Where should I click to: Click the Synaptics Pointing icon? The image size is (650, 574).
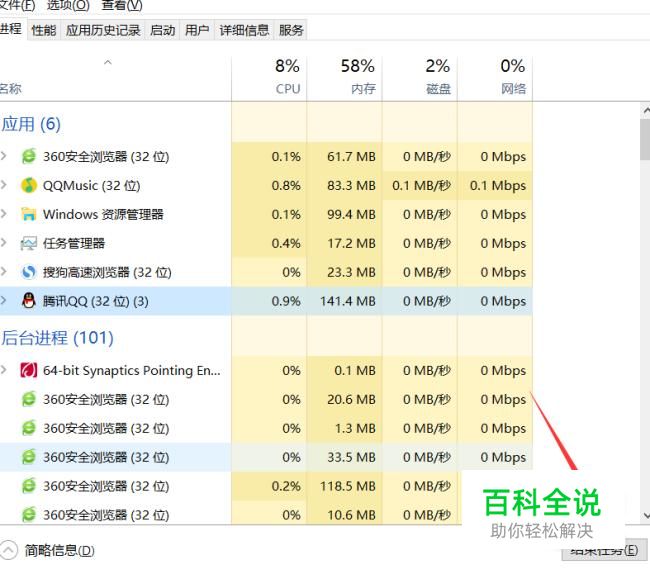[x=29, y=370]
